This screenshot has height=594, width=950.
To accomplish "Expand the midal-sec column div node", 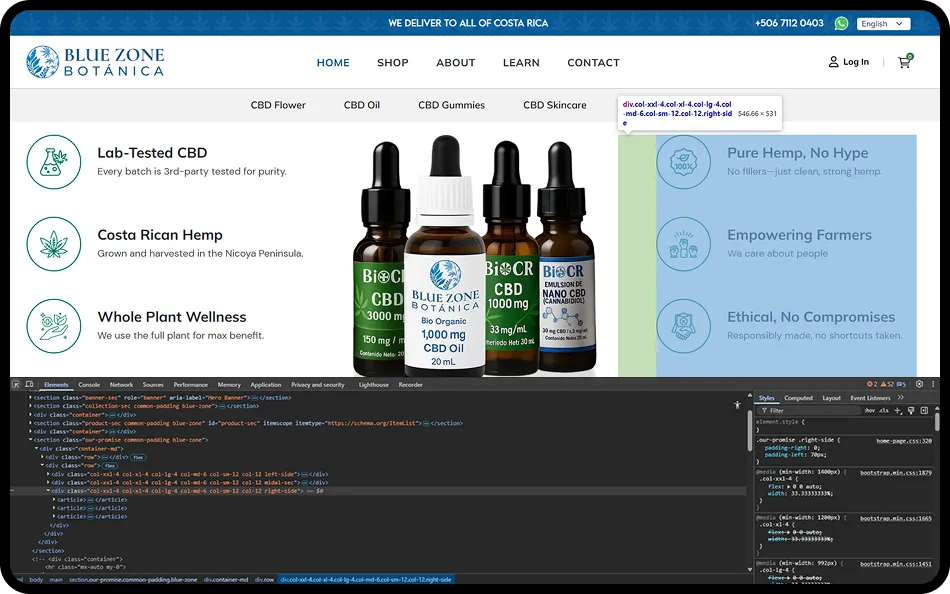I will tap(48, 482).
